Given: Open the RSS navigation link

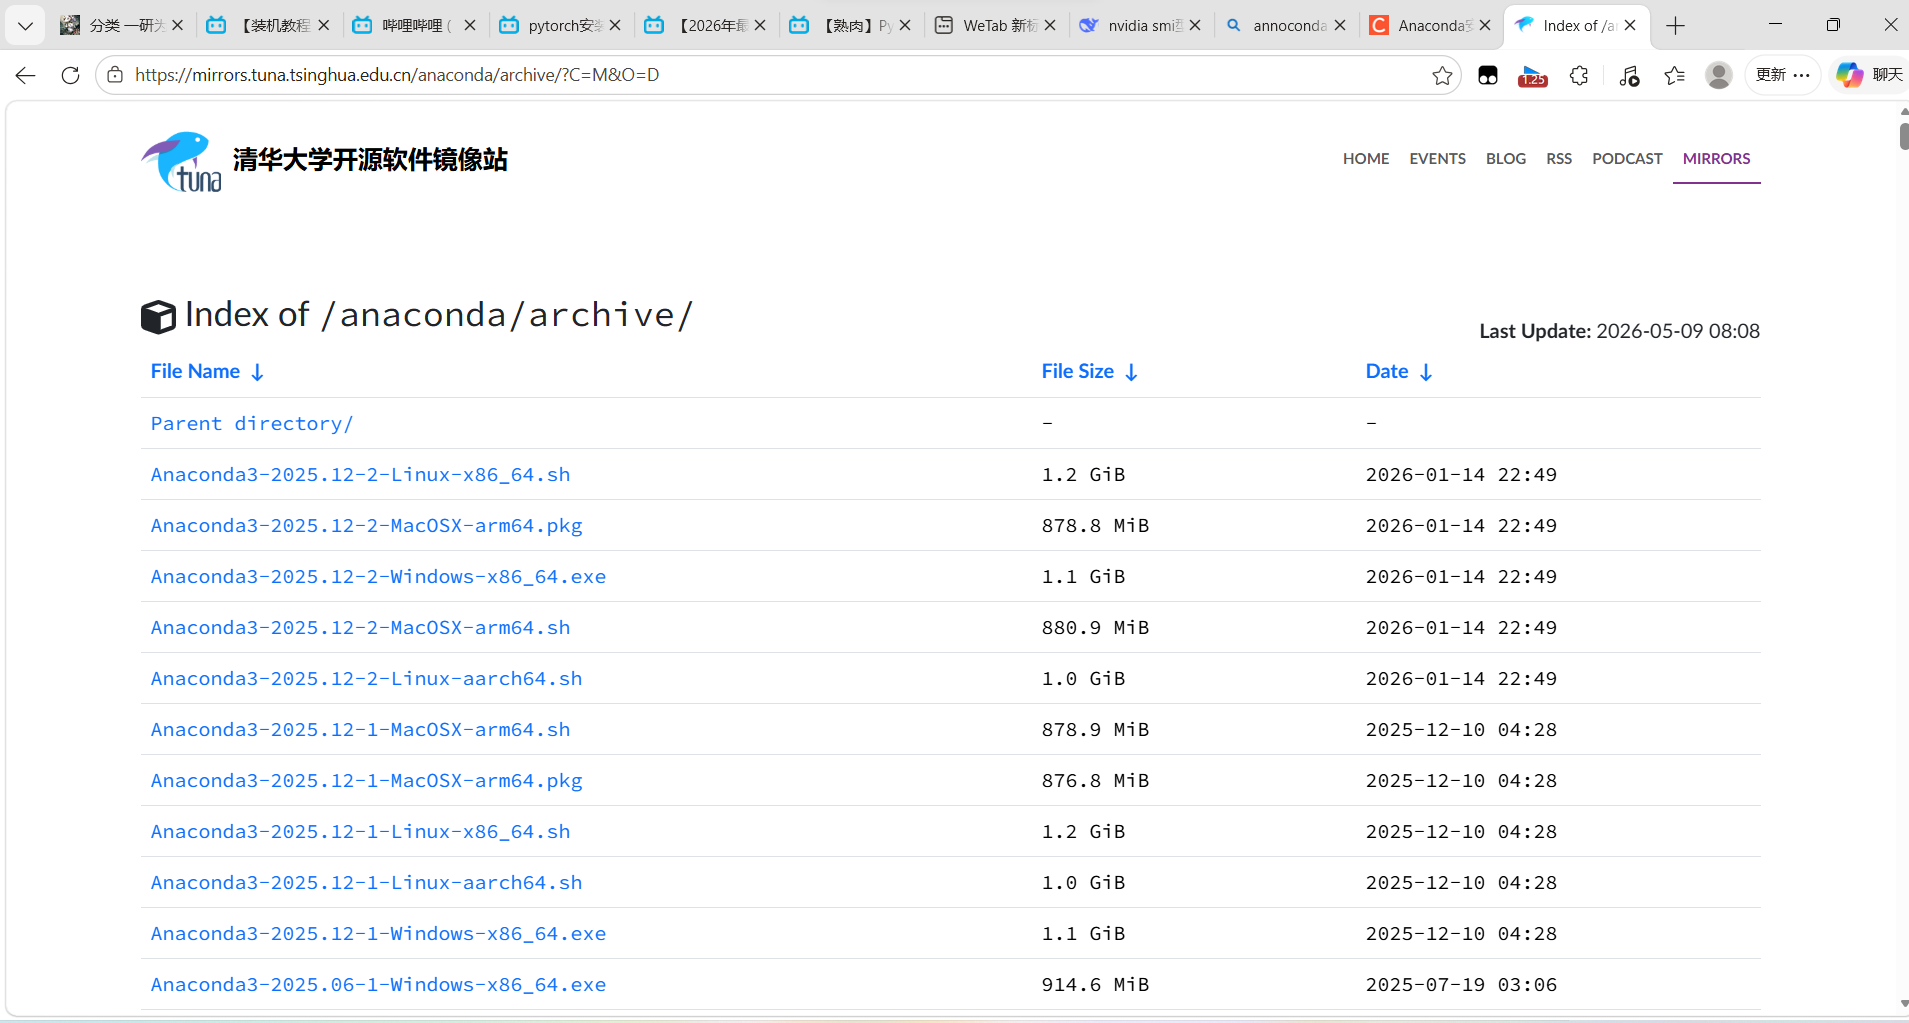Looking at the screenshot, I should (x=1559, y=159).
